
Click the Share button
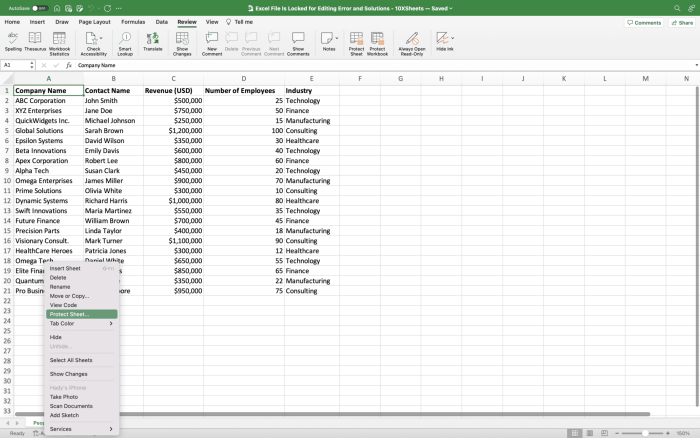coord(682,22)
